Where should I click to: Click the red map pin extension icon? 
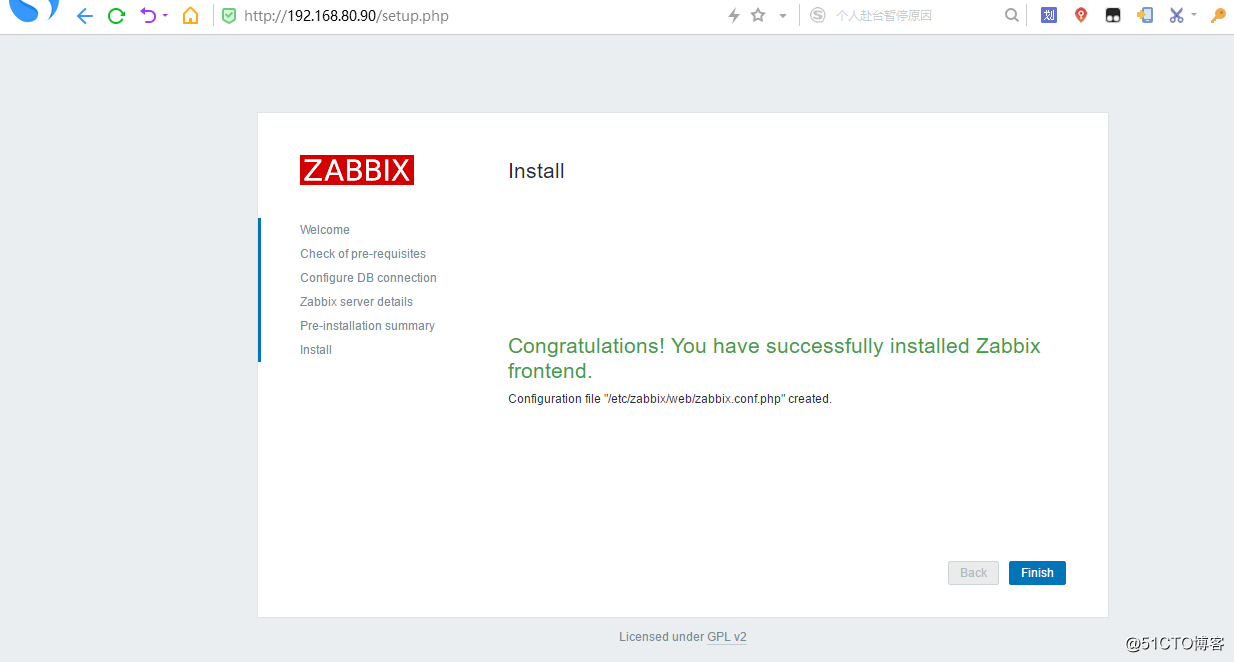click(x=1081, y=15)
